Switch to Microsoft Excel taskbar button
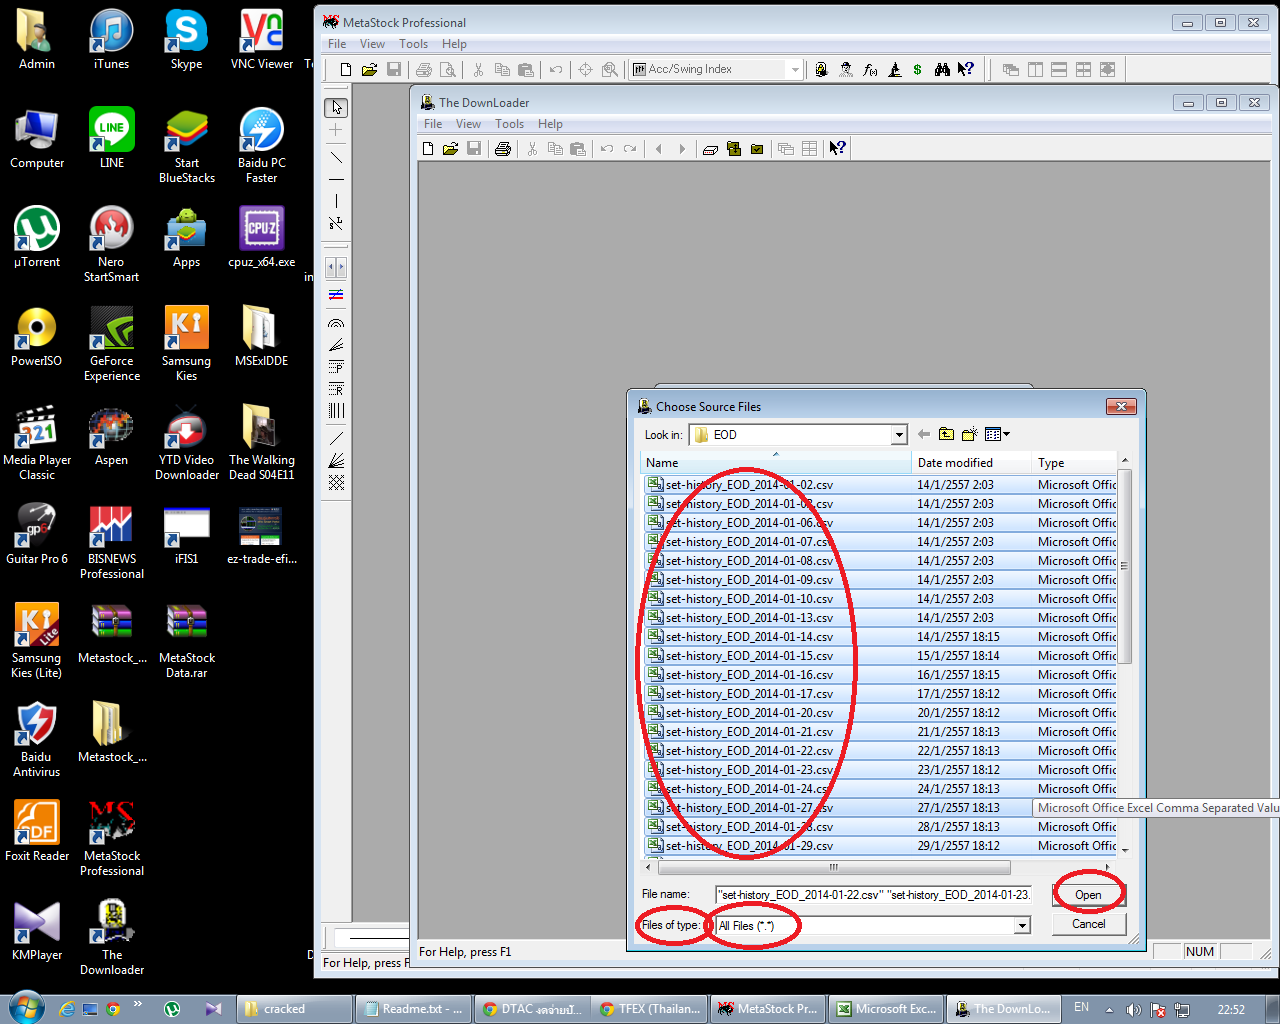The height and width of the screenshot is (1024, 1280). 886,1009
